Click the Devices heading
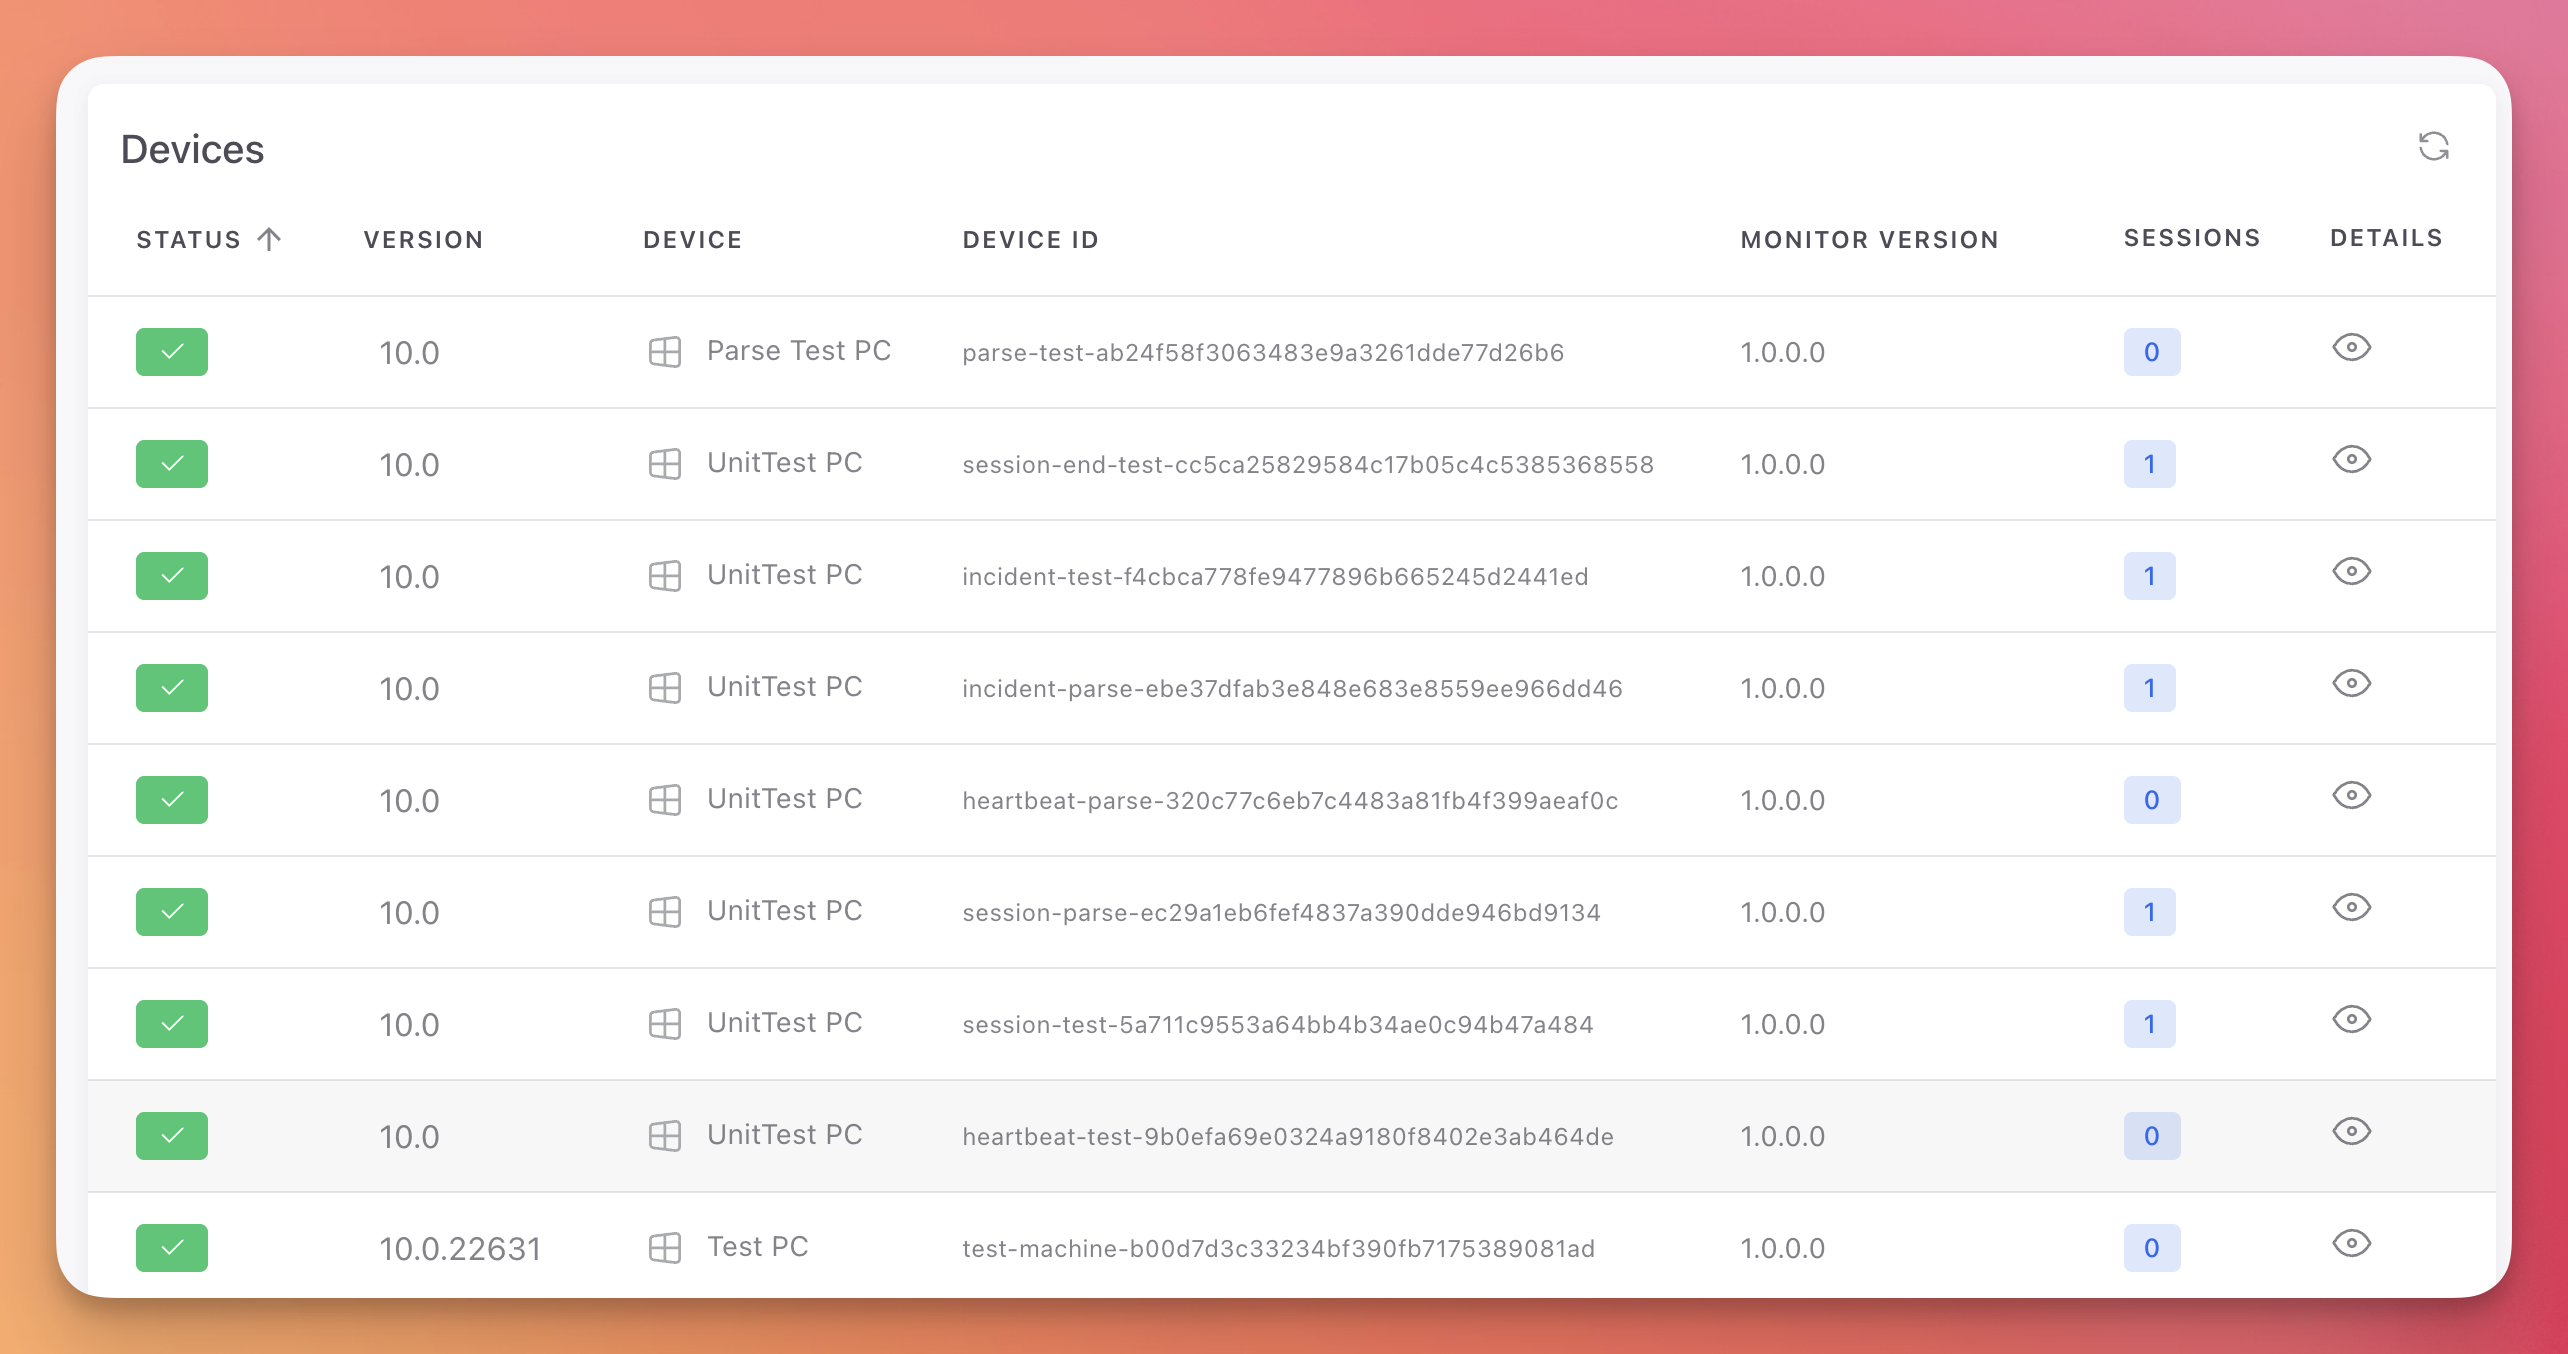Viewport: 2568px width, 1354px height. pos(193,148)
